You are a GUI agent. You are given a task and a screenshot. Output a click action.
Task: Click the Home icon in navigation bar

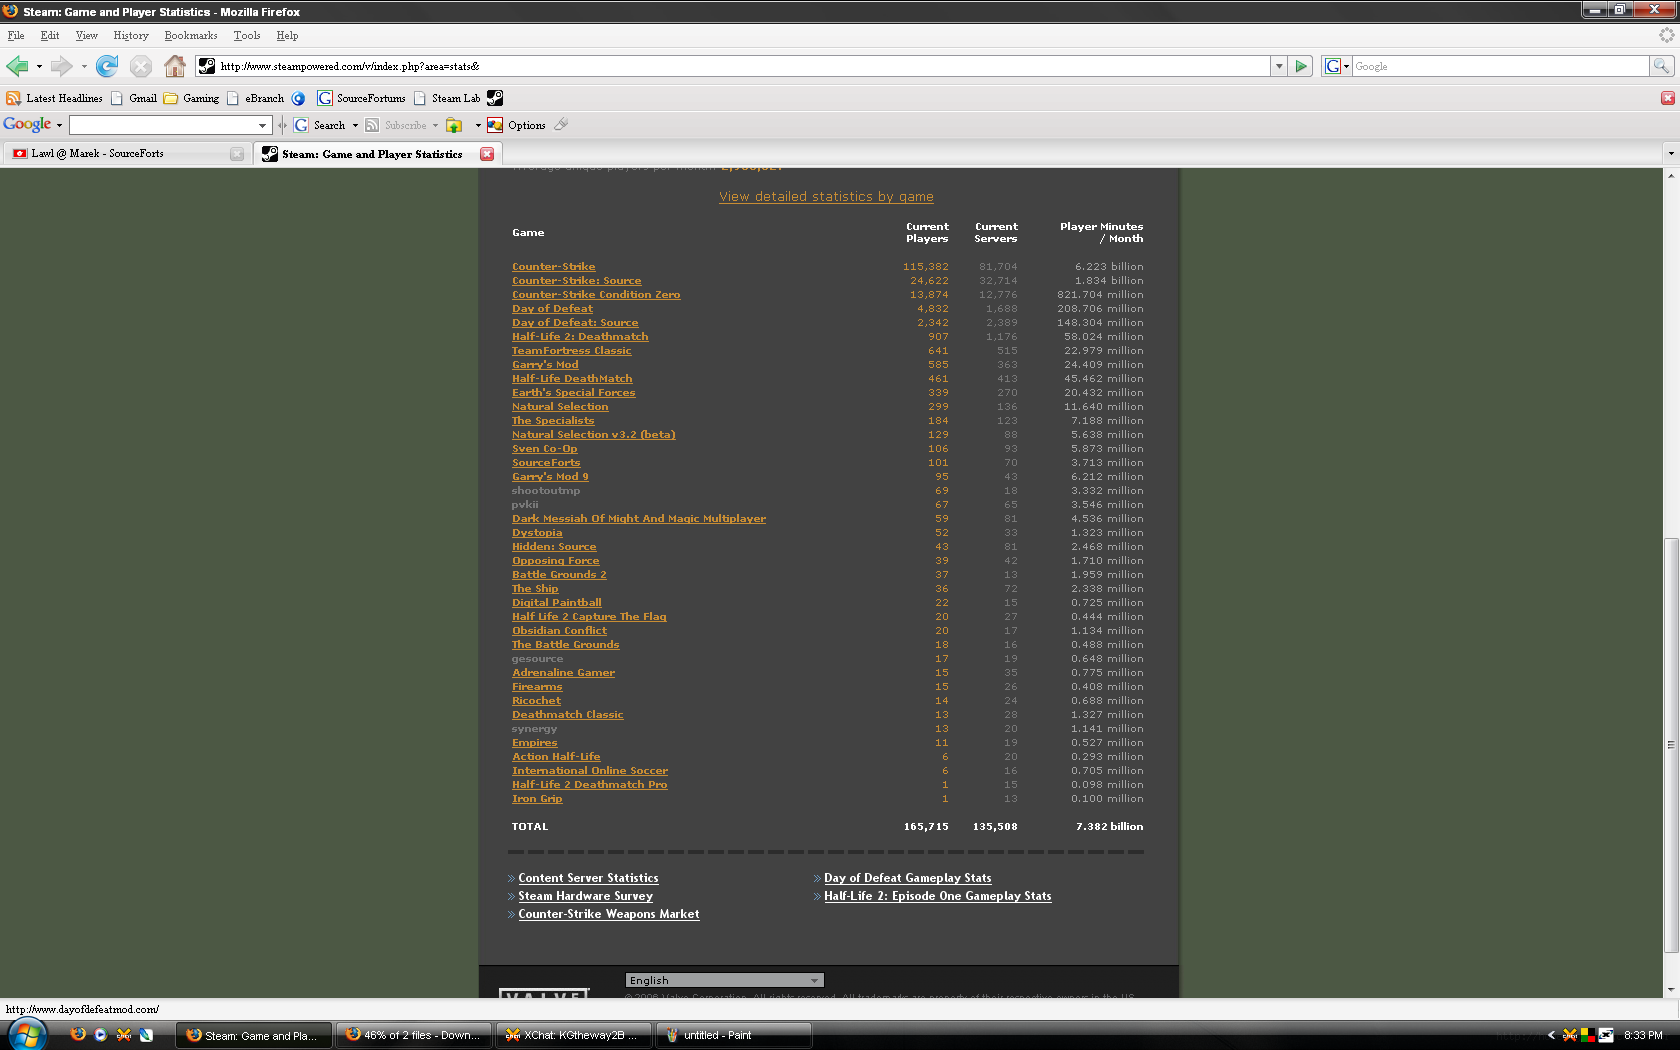click(x=175, y=67)
